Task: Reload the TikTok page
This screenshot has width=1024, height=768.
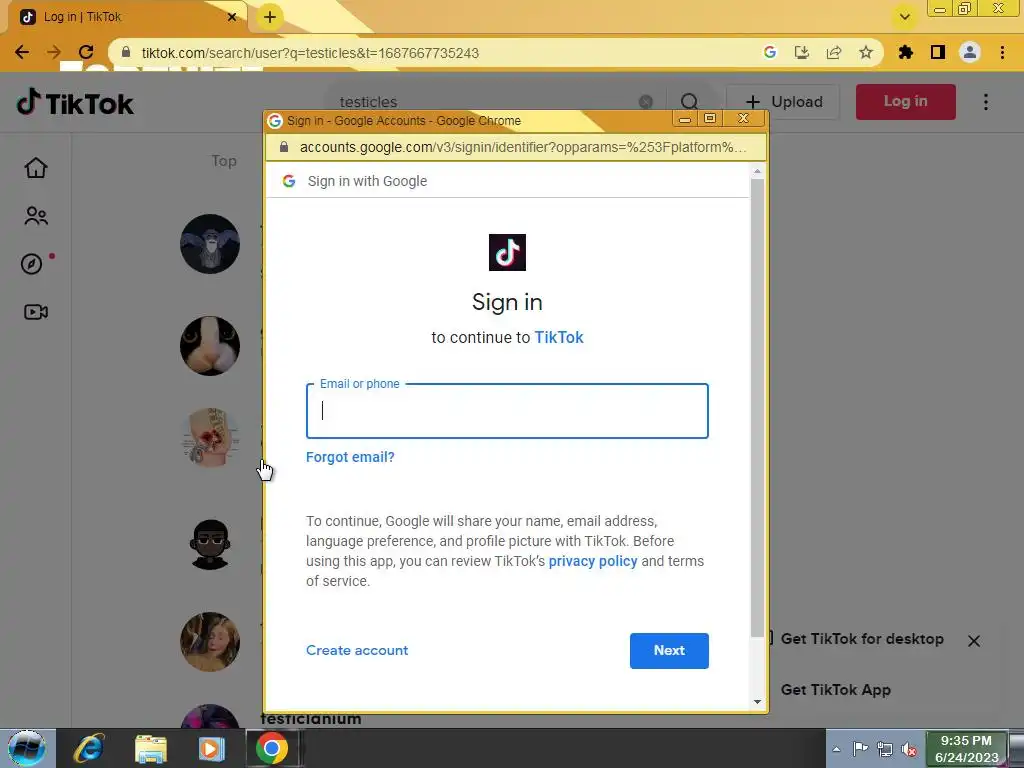Action: pyautogui.click(x=86, y=52)
